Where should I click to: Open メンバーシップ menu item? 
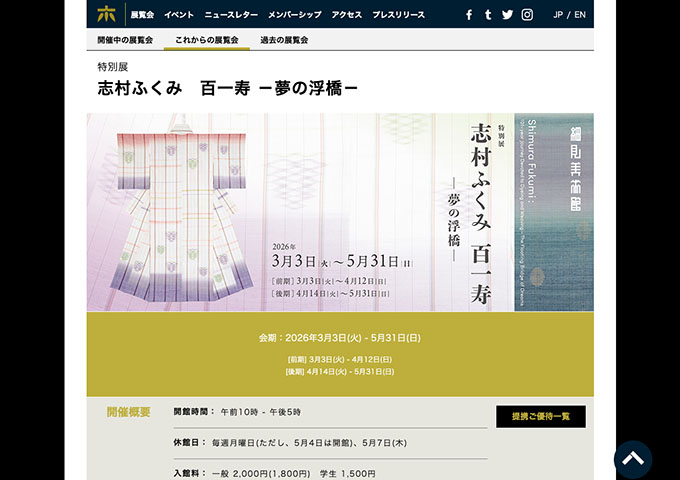294,15
